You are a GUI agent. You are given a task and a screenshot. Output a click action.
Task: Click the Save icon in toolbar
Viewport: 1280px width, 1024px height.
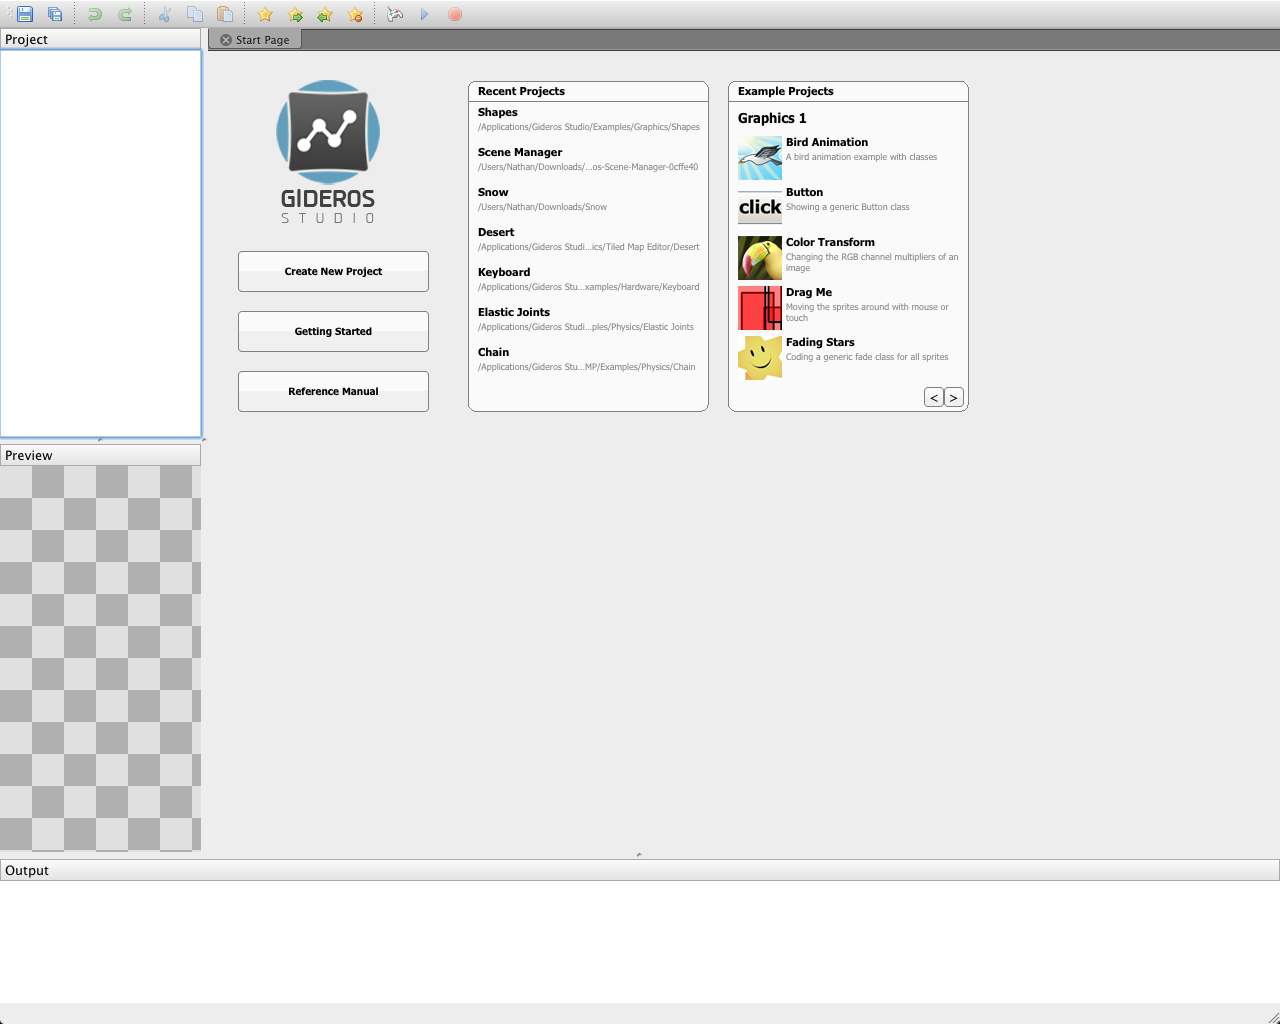click(x=25, y=14)
